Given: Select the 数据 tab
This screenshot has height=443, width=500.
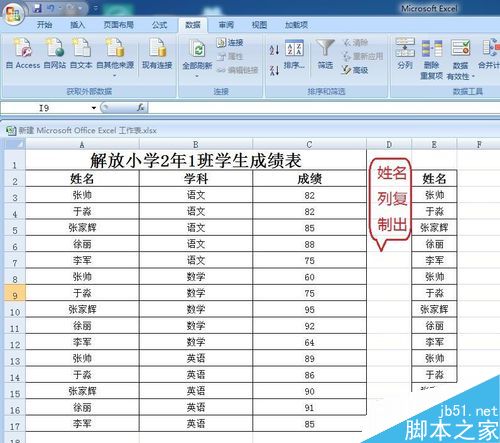Looking at the screenshot, I should (193, 25).
